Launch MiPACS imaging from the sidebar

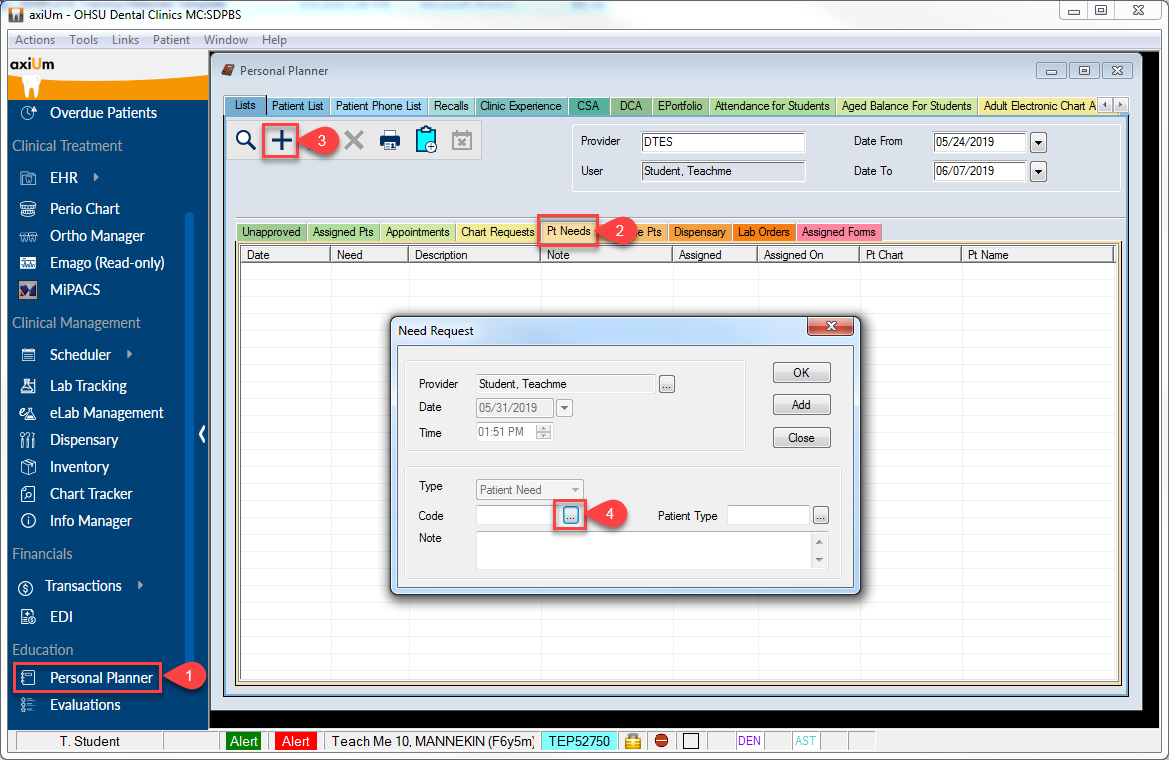(x=75, y=289)
